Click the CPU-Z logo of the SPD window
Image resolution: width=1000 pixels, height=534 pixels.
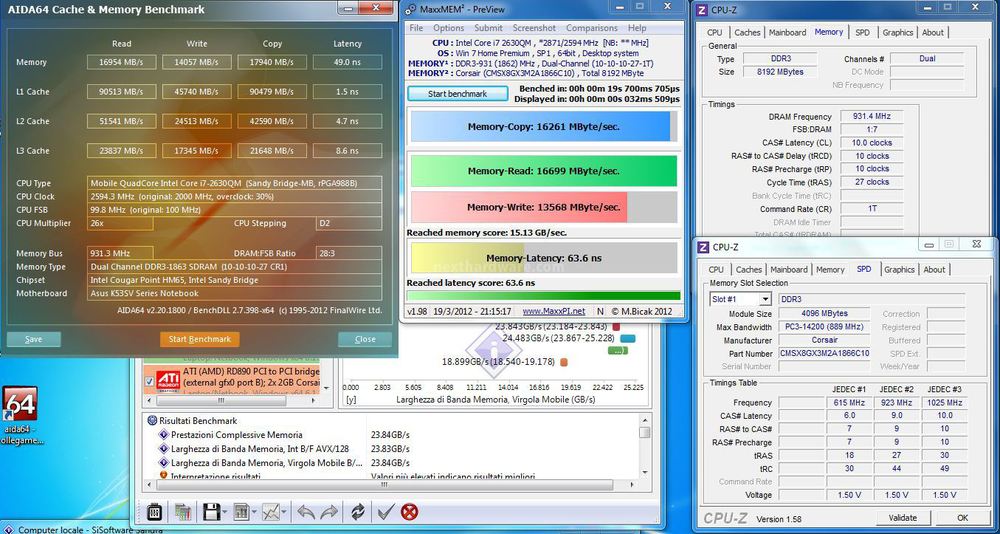pos(703,247)
